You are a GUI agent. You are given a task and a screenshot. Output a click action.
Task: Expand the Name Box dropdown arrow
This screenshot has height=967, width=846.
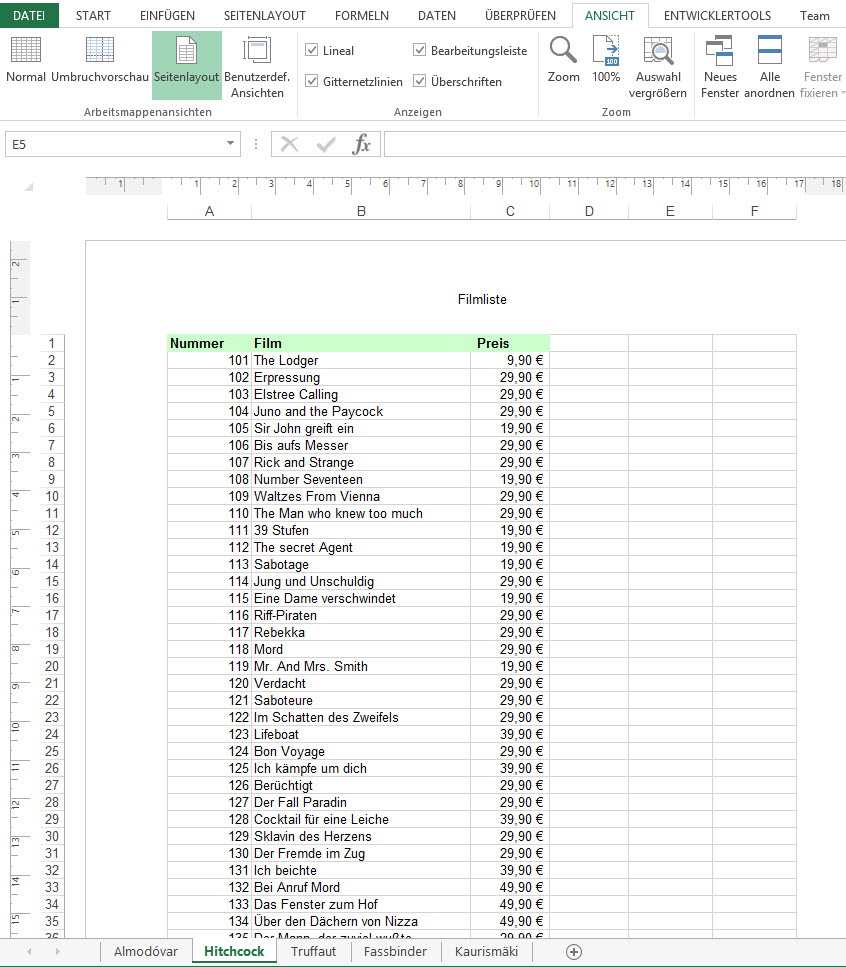tap(231, 145)
